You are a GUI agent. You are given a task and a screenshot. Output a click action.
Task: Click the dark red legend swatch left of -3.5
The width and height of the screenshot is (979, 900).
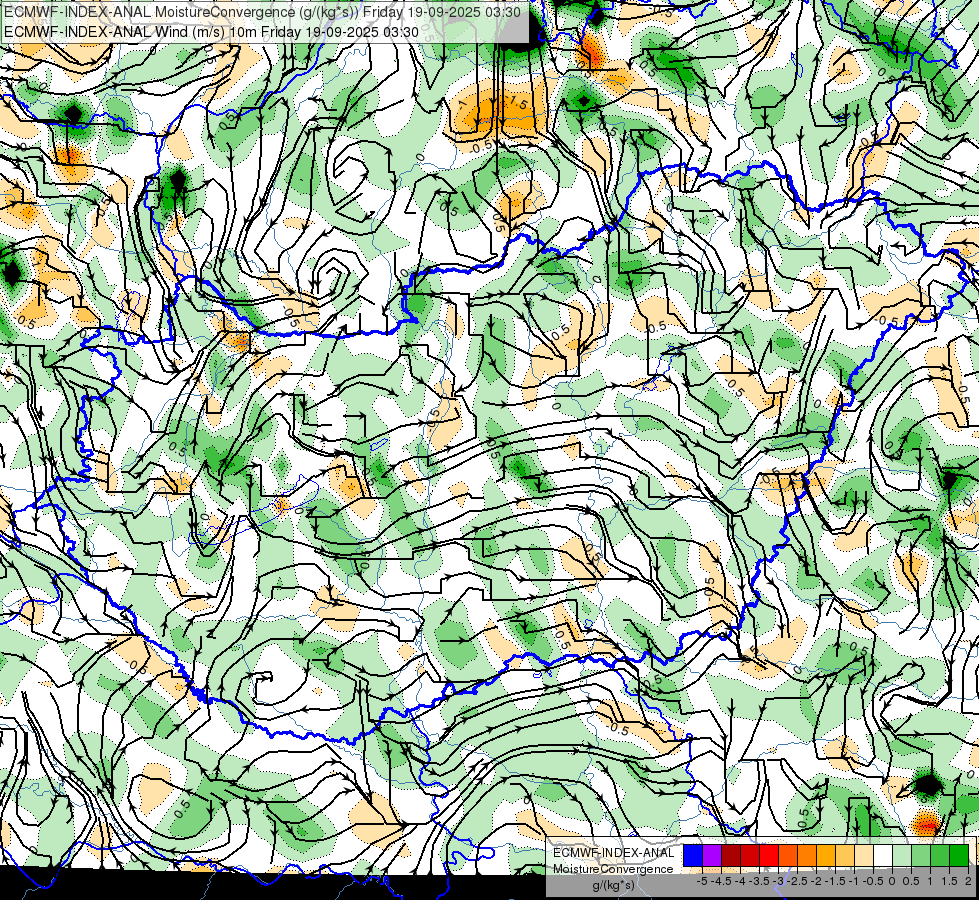tap(750, 855)
